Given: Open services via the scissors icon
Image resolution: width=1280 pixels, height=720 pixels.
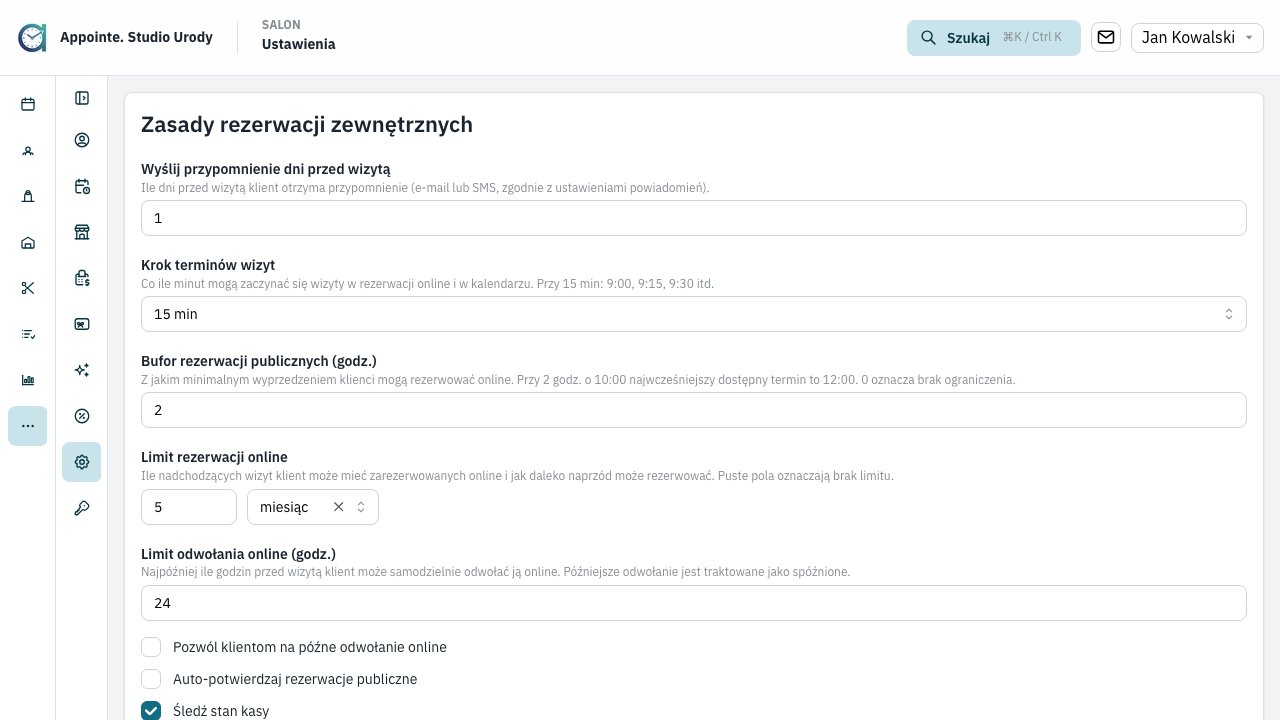Looking at the screenshot, I should [28, 288].
